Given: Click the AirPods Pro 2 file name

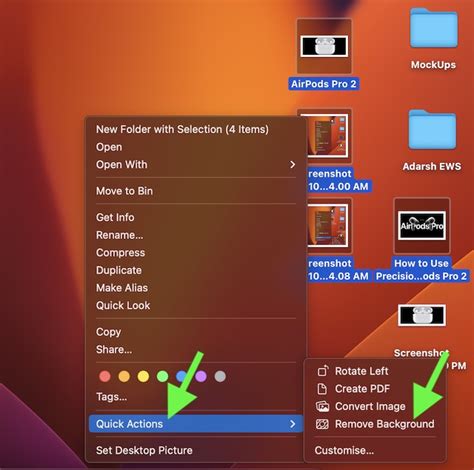Looking at the screenshot, I should tap(324, 84).
